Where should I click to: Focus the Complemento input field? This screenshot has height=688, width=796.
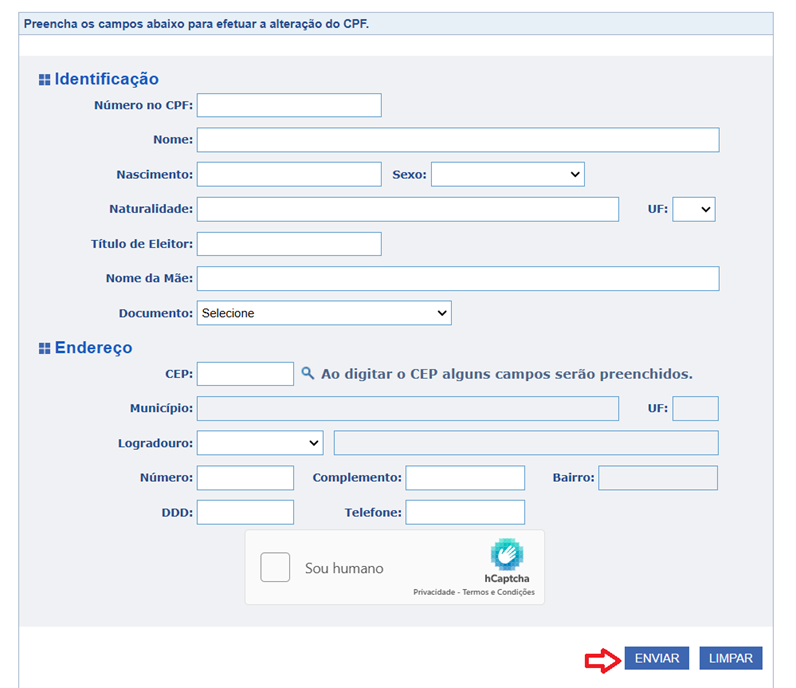click(x=465, y=478)
